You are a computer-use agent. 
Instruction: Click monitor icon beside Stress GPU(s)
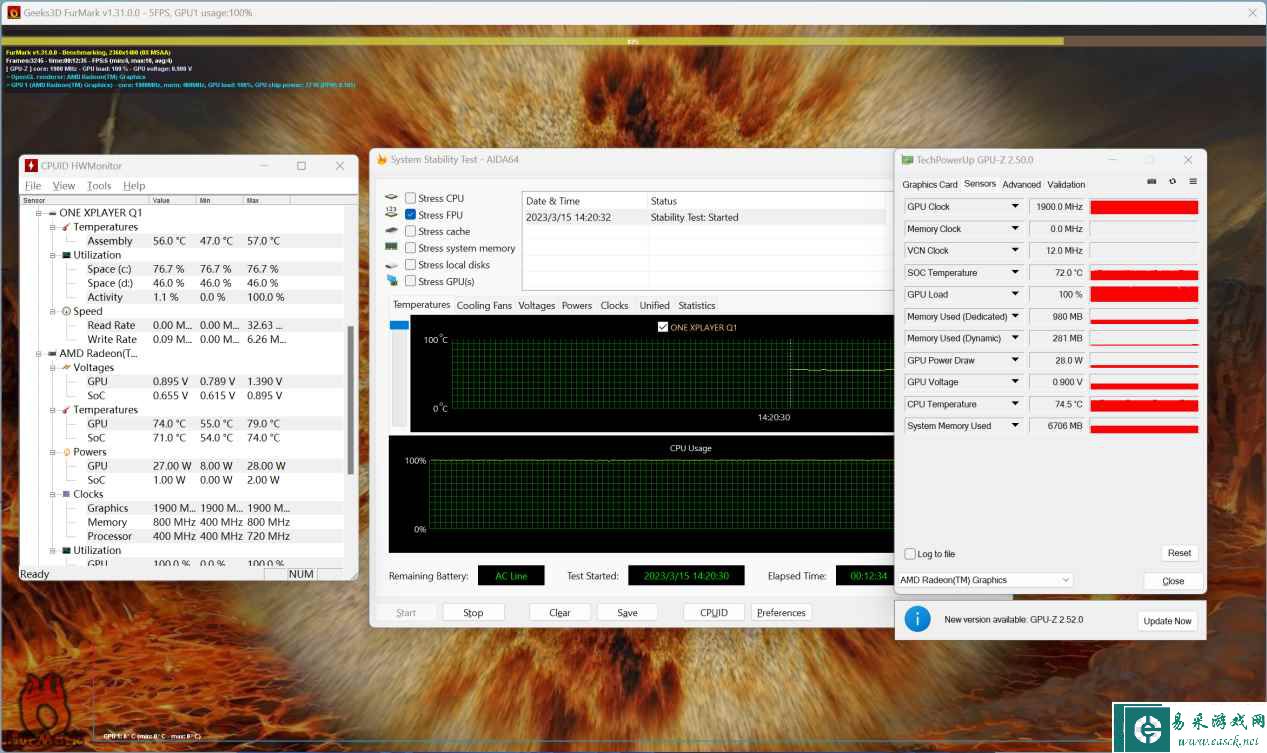click(x=391, y=281)
